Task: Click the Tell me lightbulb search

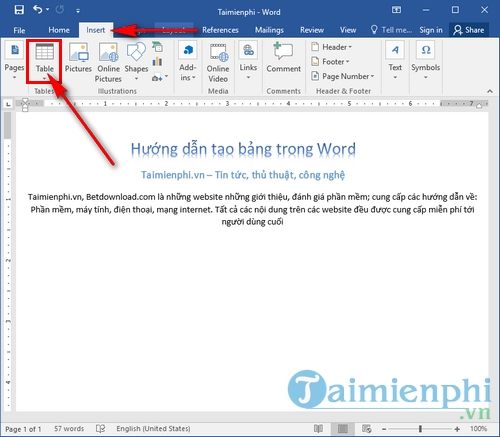Action: pyautogui.click(x=391, y=30)
